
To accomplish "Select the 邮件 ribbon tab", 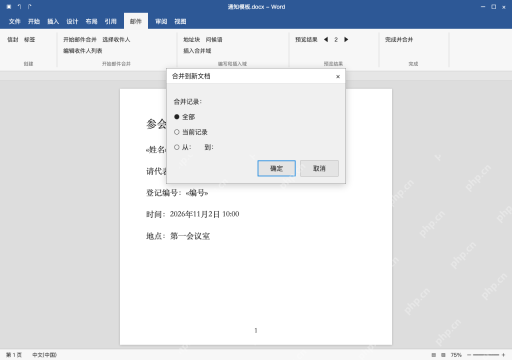I will 136,21.
